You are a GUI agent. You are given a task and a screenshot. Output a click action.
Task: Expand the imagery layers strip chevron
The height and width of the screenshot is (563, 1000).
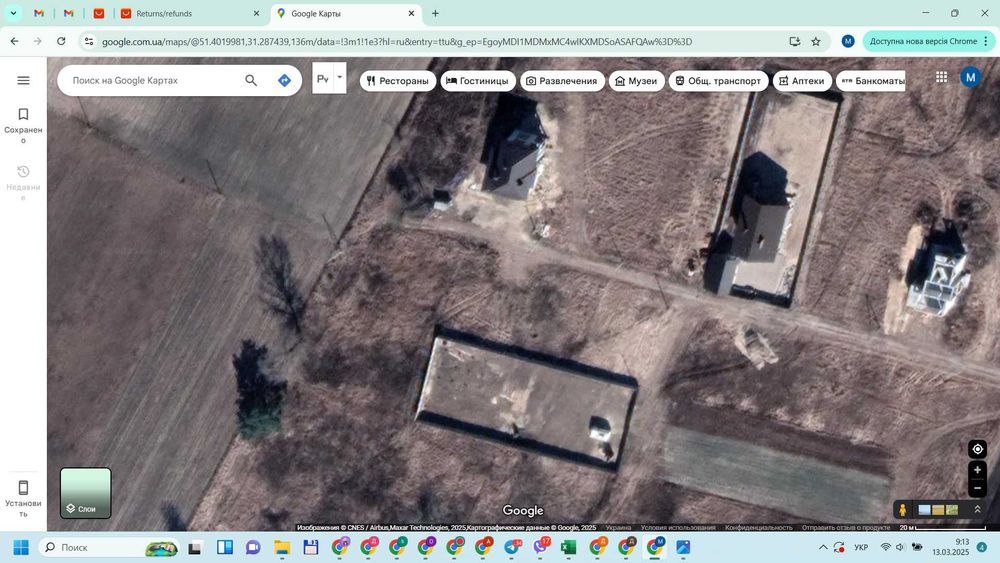977,509
